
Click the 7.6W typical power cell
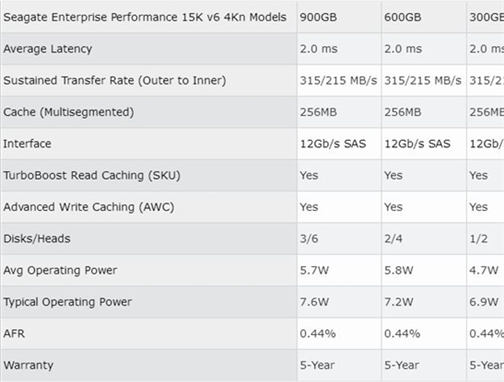coord(314,302)
